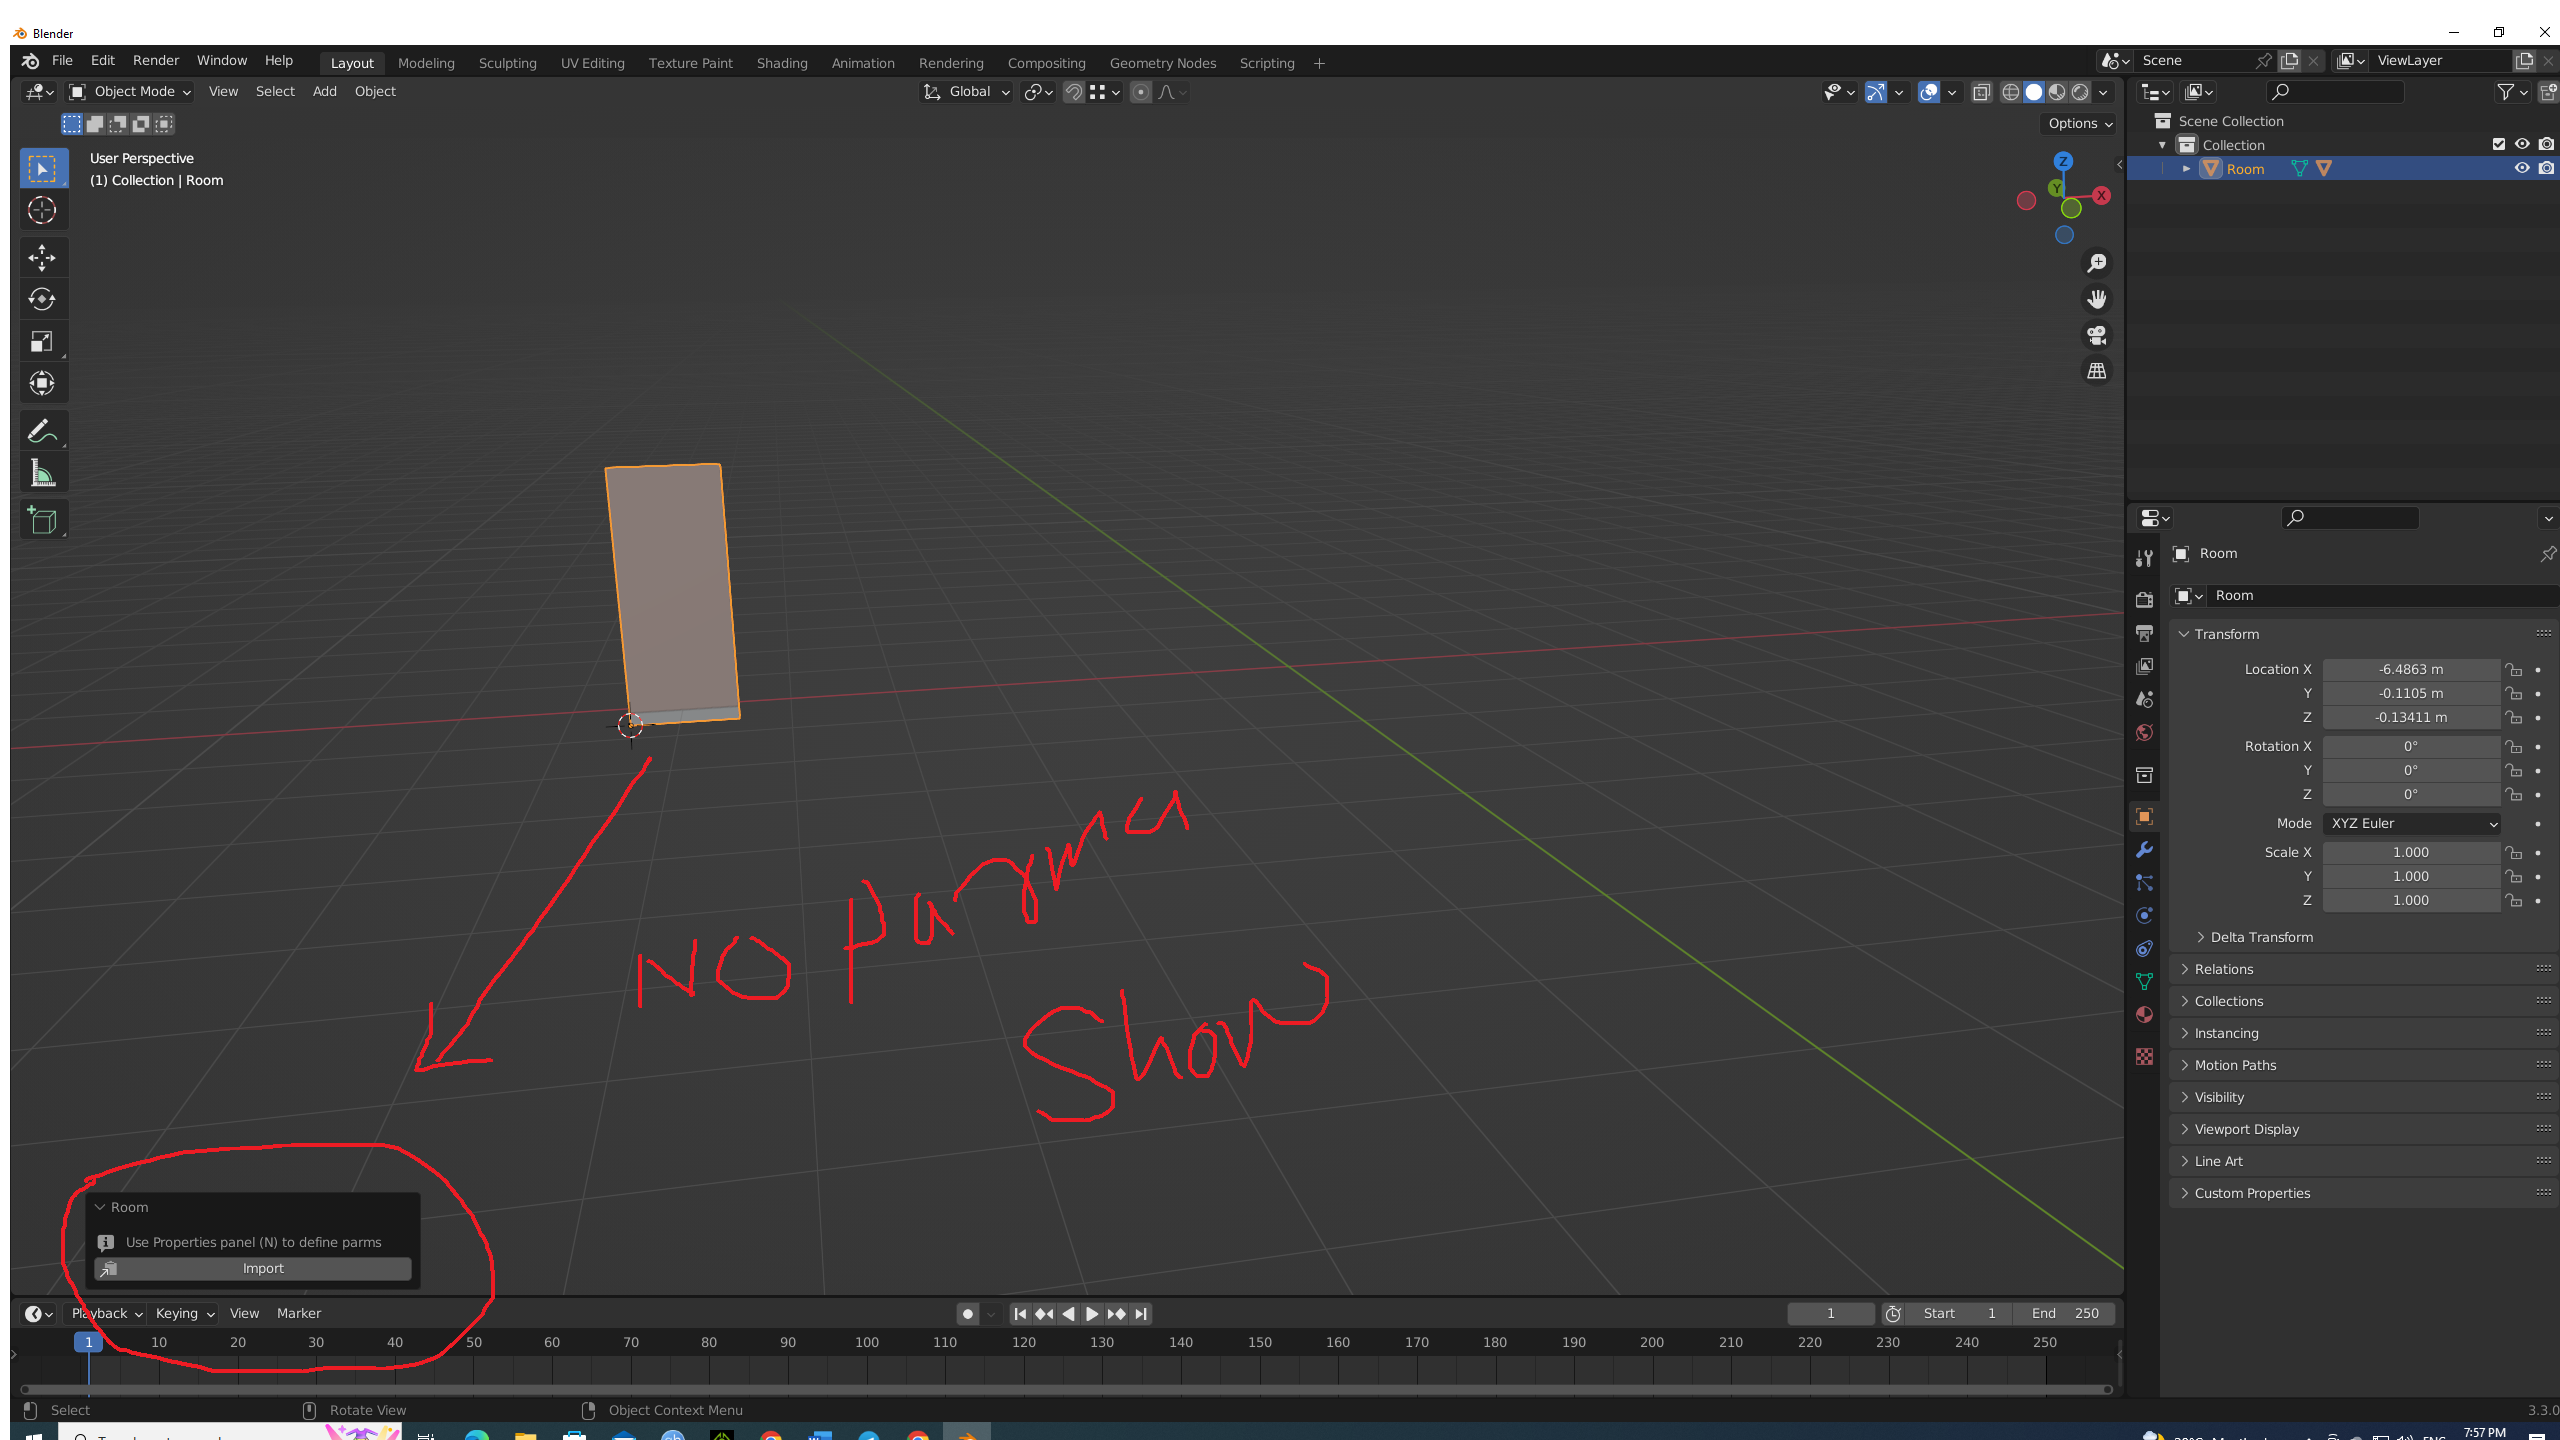Toggle Room visibility eye in outliner
The height and width of the screenshot is (1440, 2560).
pyautogui.click(x=2522, y=169)
